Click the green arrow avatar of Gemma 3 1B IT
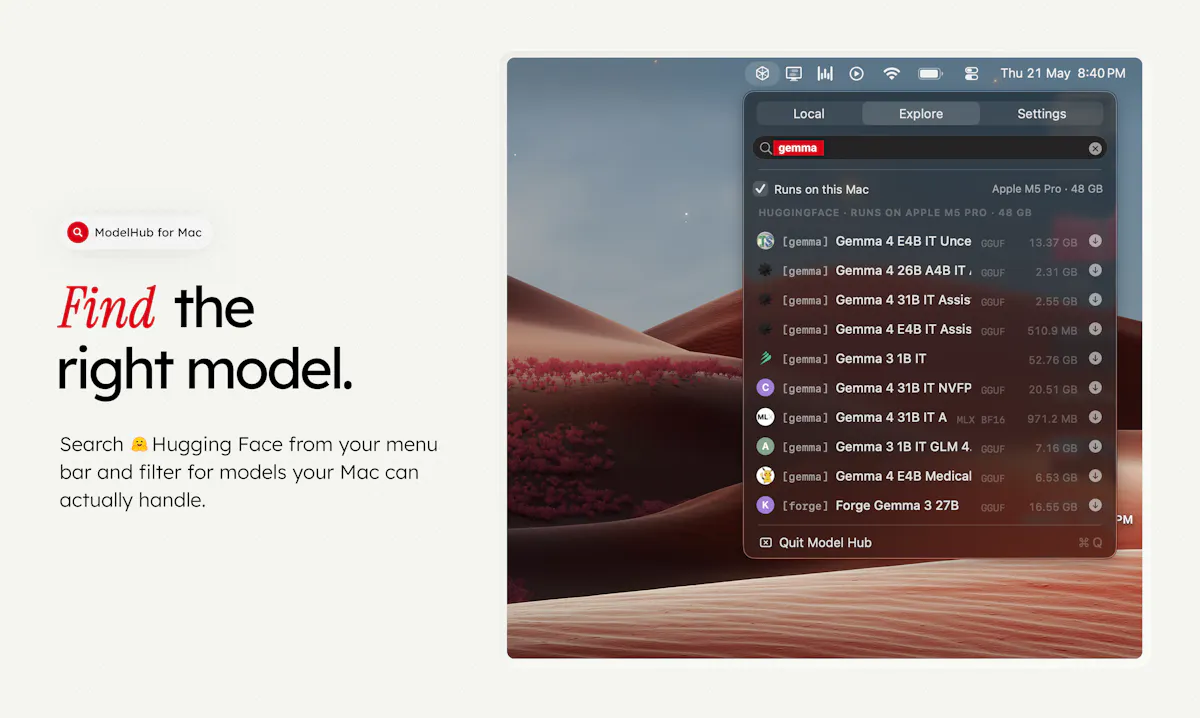This screenshot has height=718, width=1200. (x=765, y=358)
